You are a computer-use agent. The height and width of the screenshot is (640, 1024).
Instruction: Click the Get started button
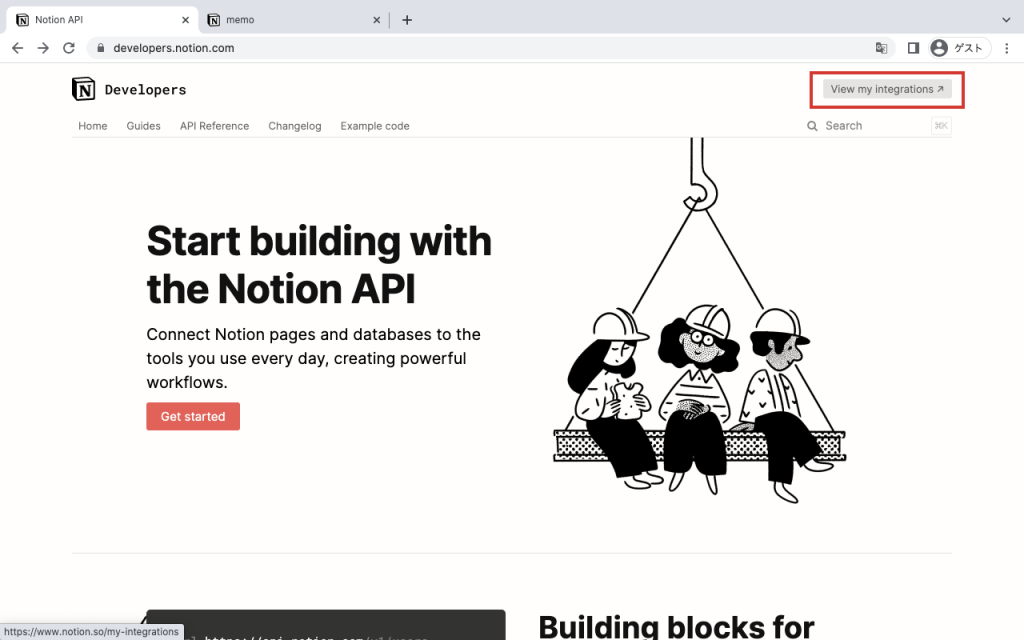pyautogui.click(x=193, y=417)
